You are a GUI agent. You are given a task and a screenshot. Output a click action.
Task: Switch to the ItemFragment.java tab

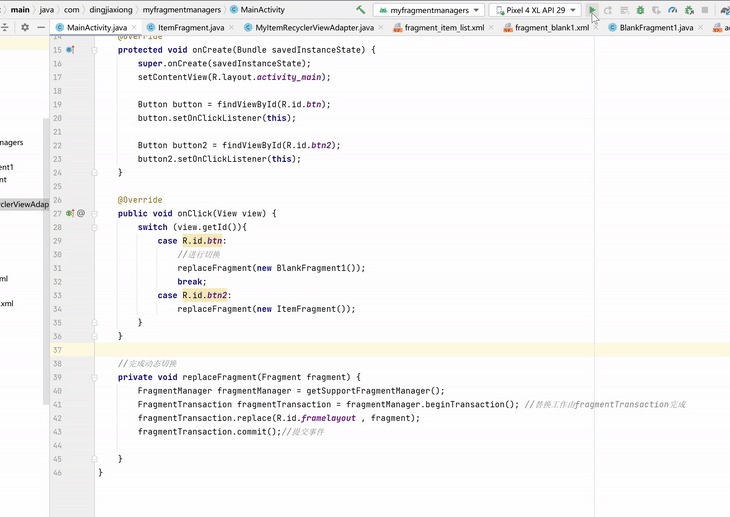[x=190, y=28]
